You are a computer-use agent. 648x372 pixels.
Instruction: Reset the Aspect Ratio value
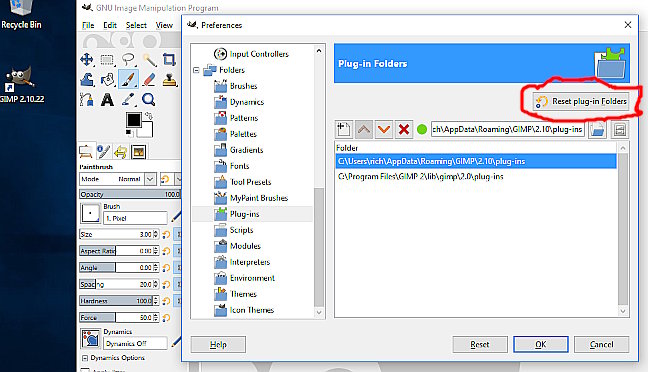pos(166,251)
